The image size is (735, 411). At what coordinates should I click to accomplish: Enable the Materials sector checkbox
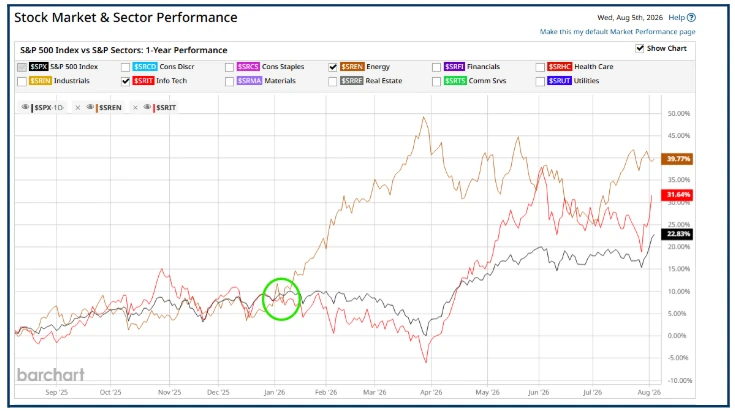[x=229, y=81]
